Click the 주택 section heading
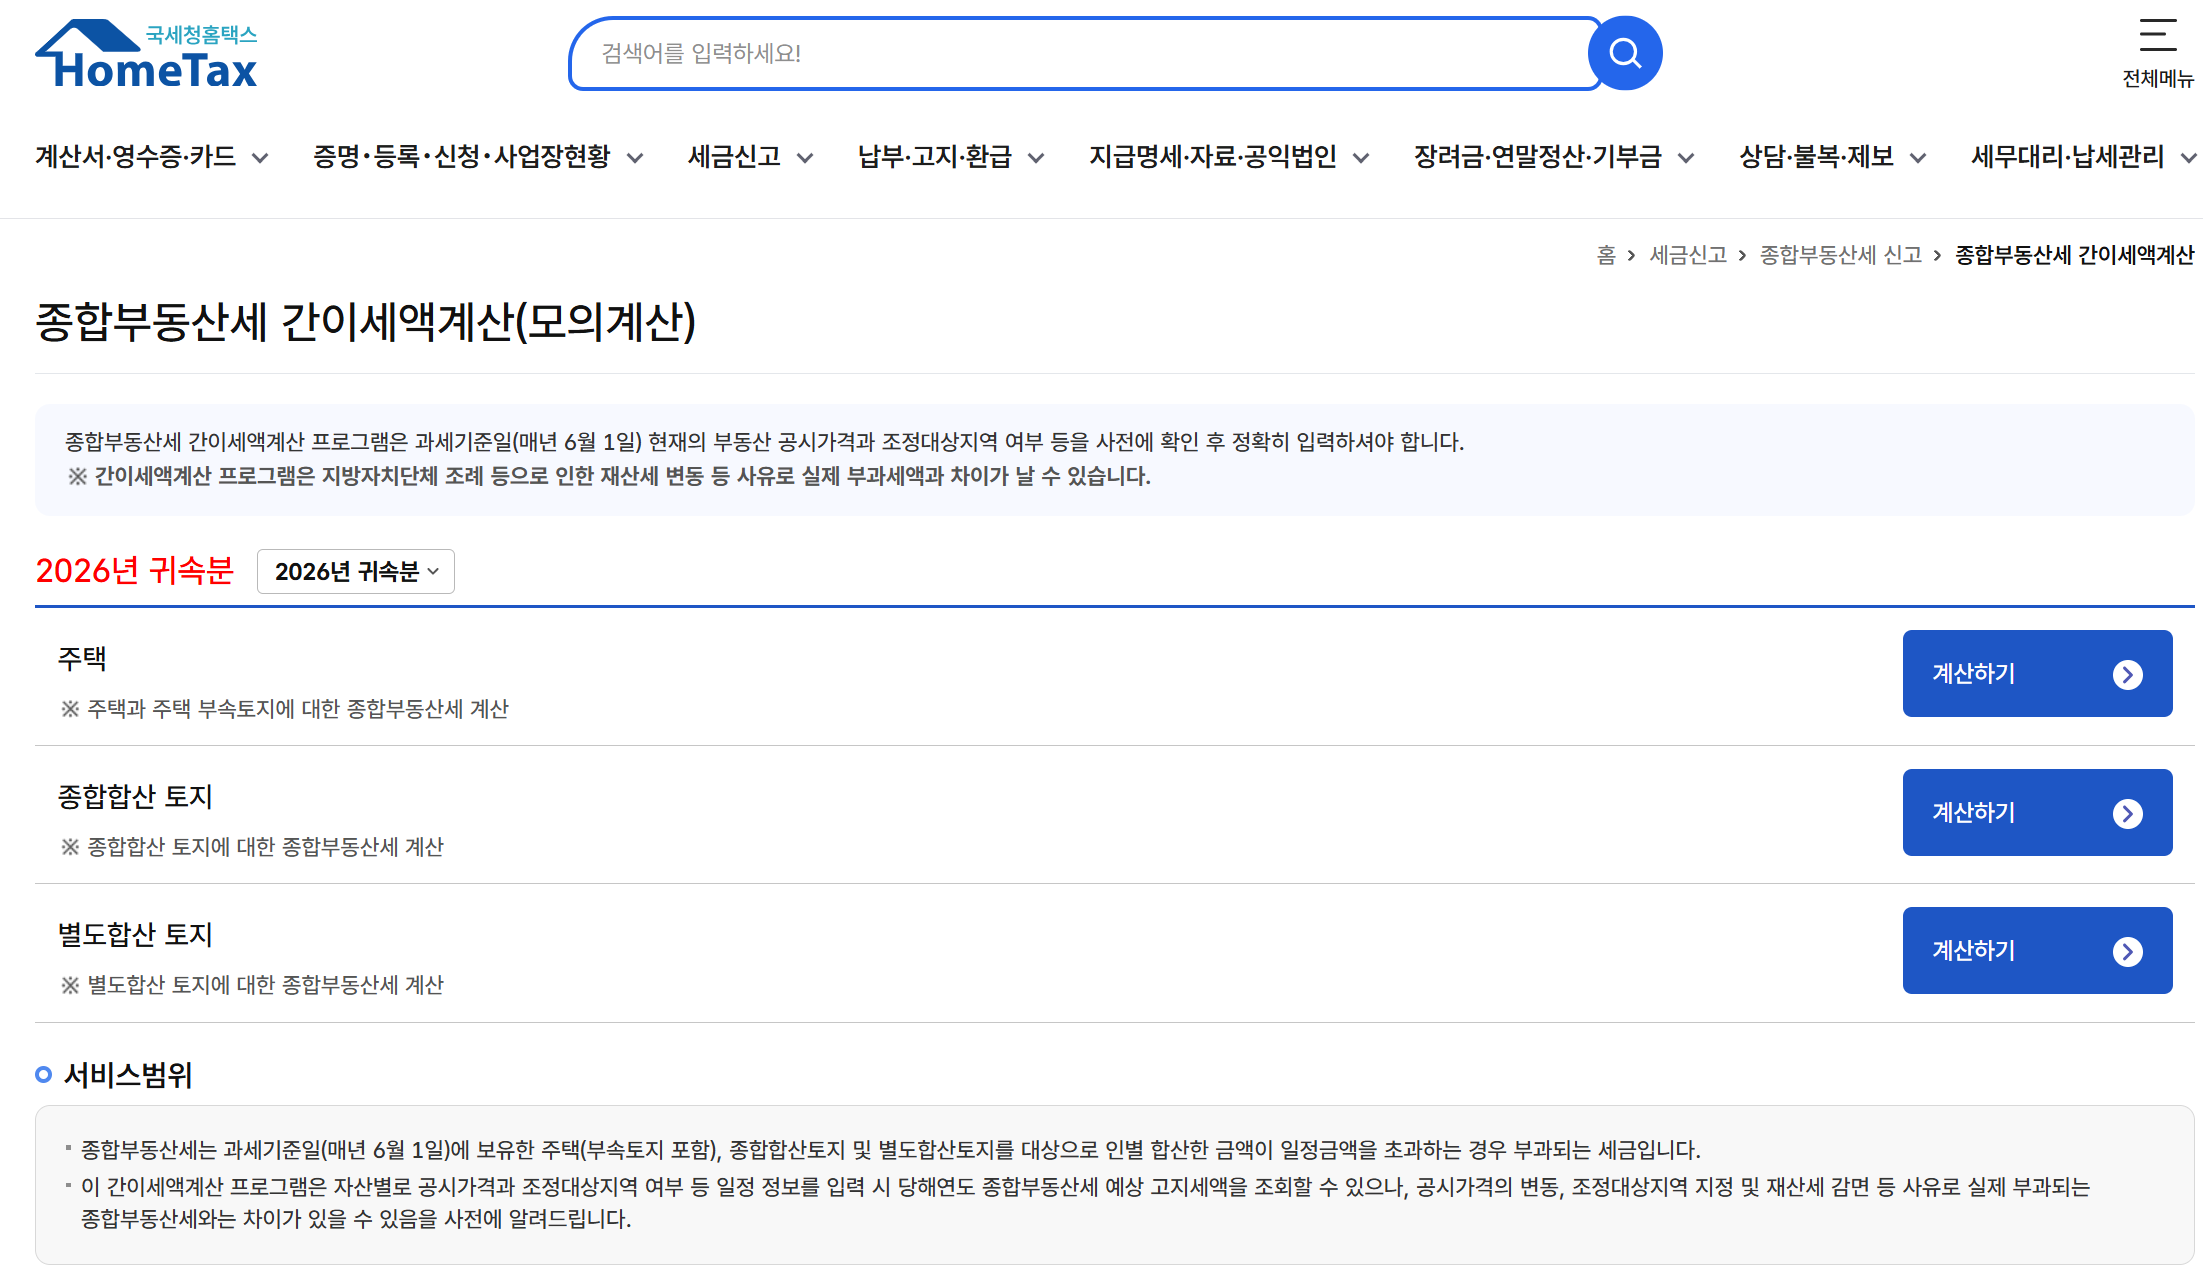Image resolution: width=2203 pixels, height=1267 pixels. coord(82,658)
